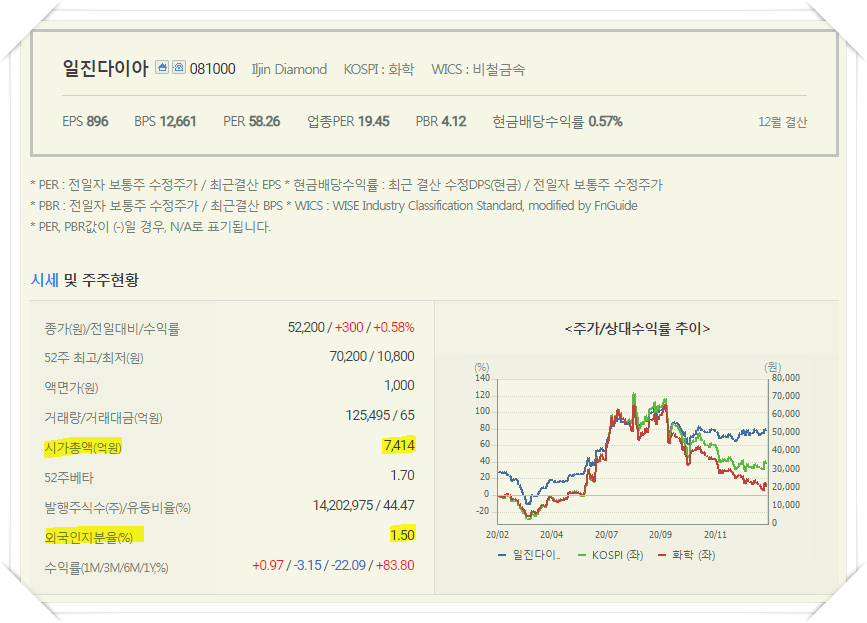Select the 1.70 beta value
Viewport: 867px width, 623px height.
coord(403,475)
